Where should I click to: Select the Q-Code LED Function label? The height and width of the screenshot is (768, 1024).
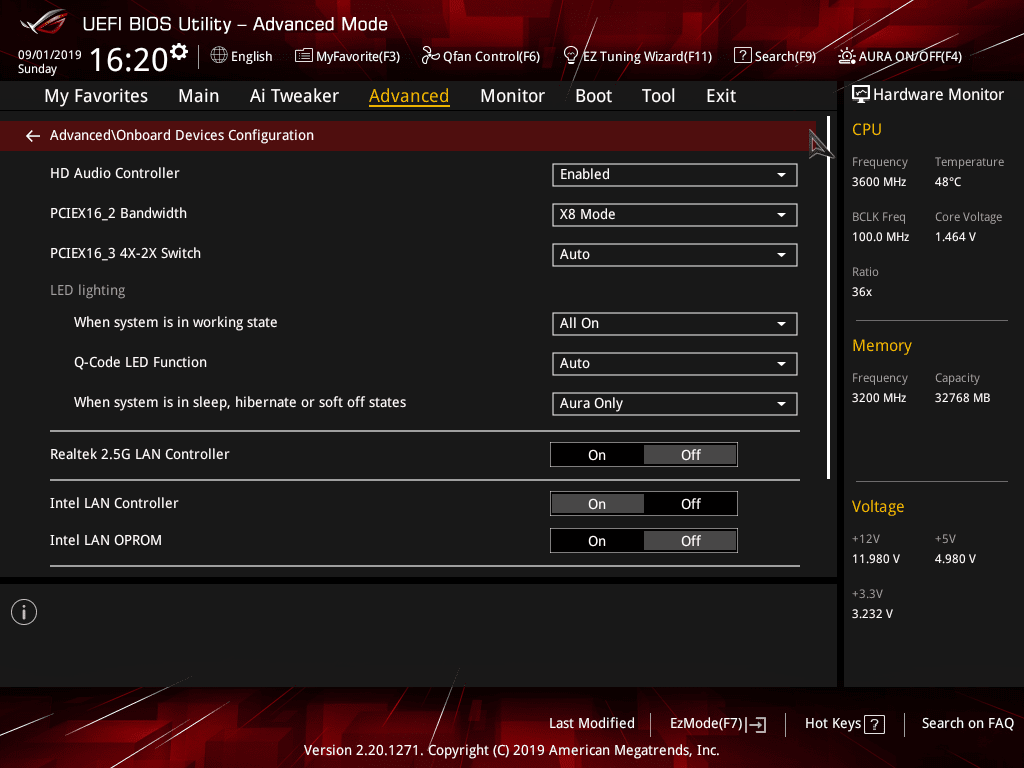tap(140, 362)
